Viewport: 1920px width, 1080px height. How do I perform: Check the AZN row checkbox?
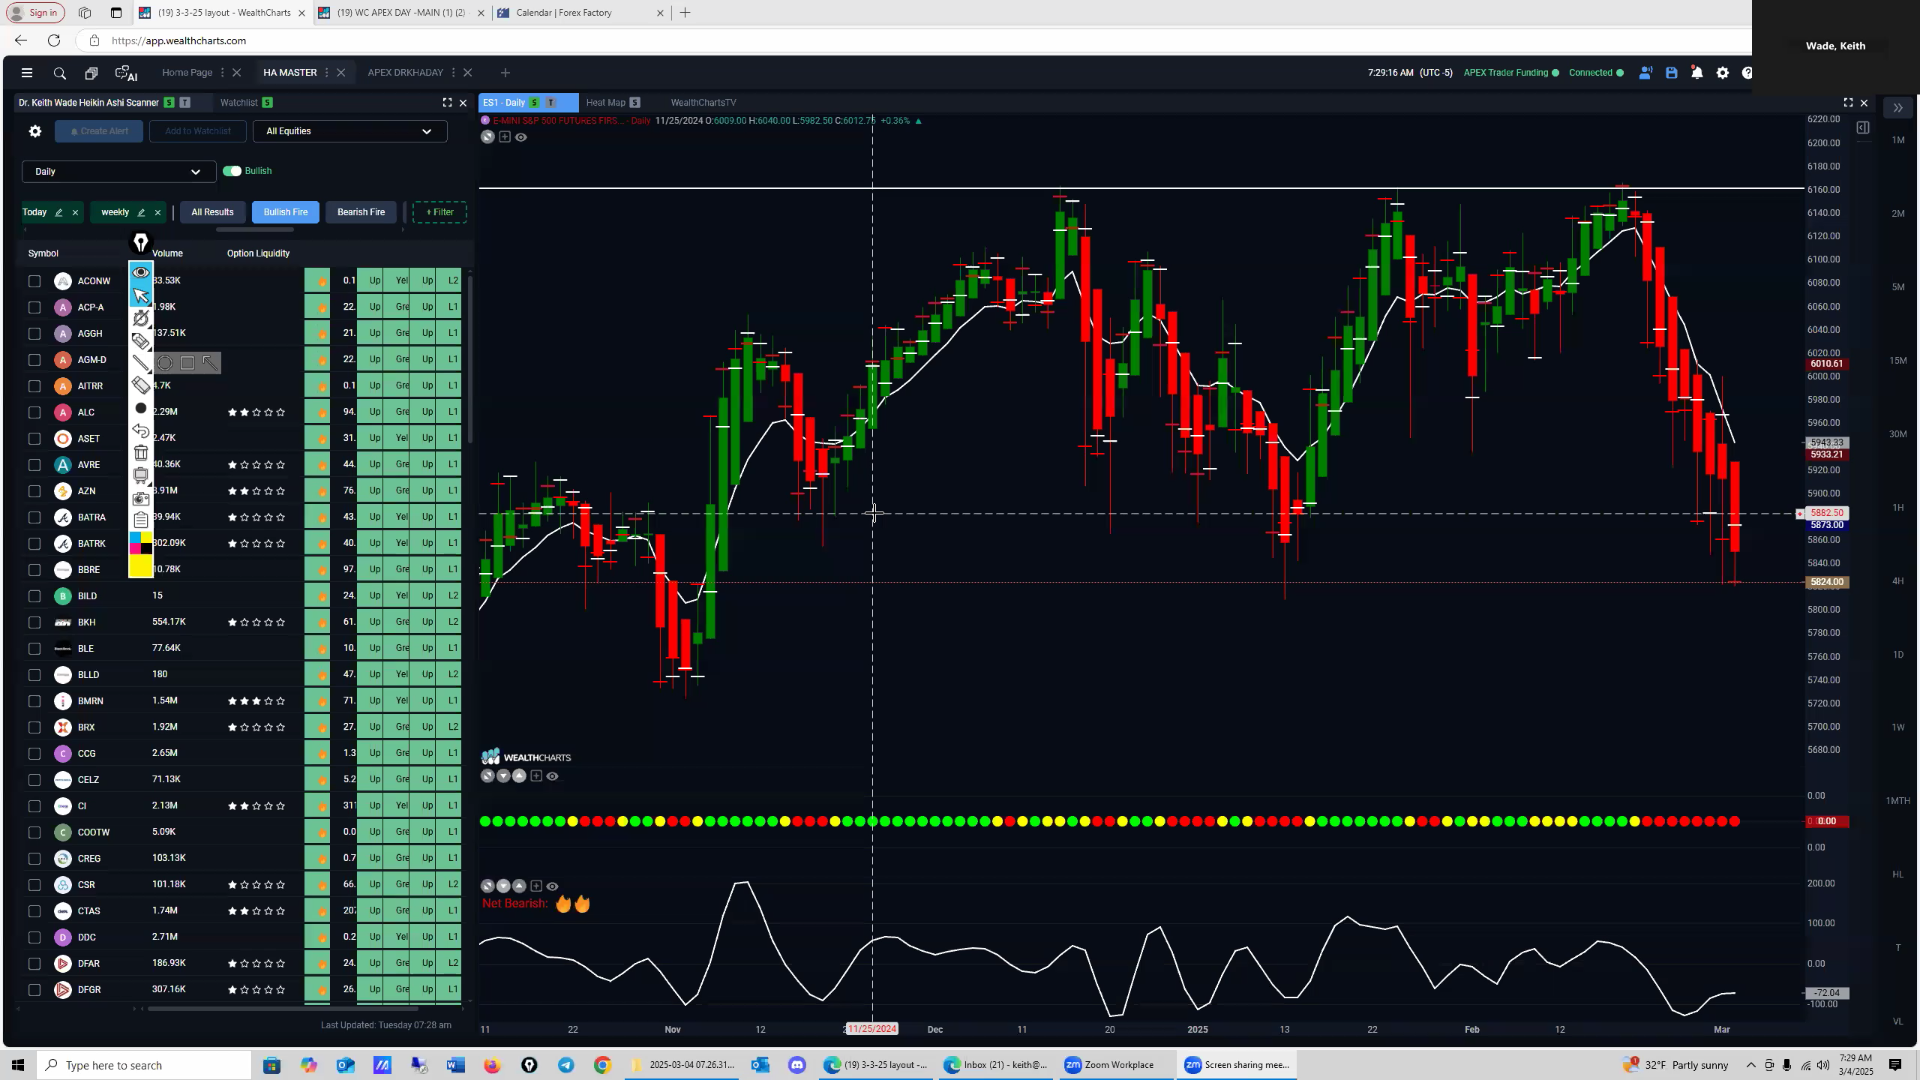point(34,491)
